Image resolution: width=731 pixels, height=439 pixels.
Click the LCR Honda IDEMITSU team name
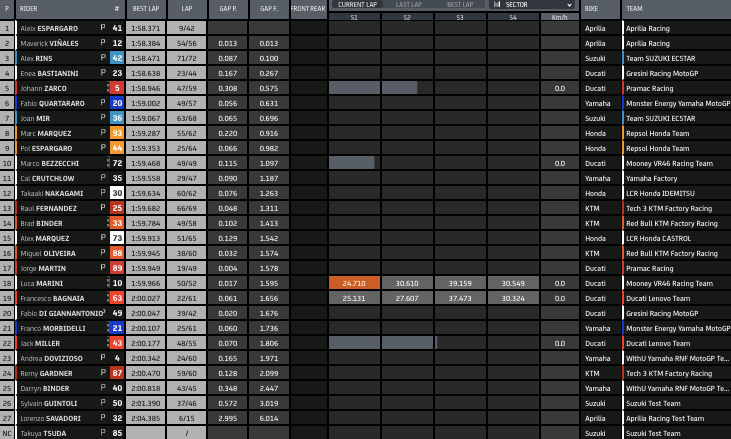coord(660,193)
